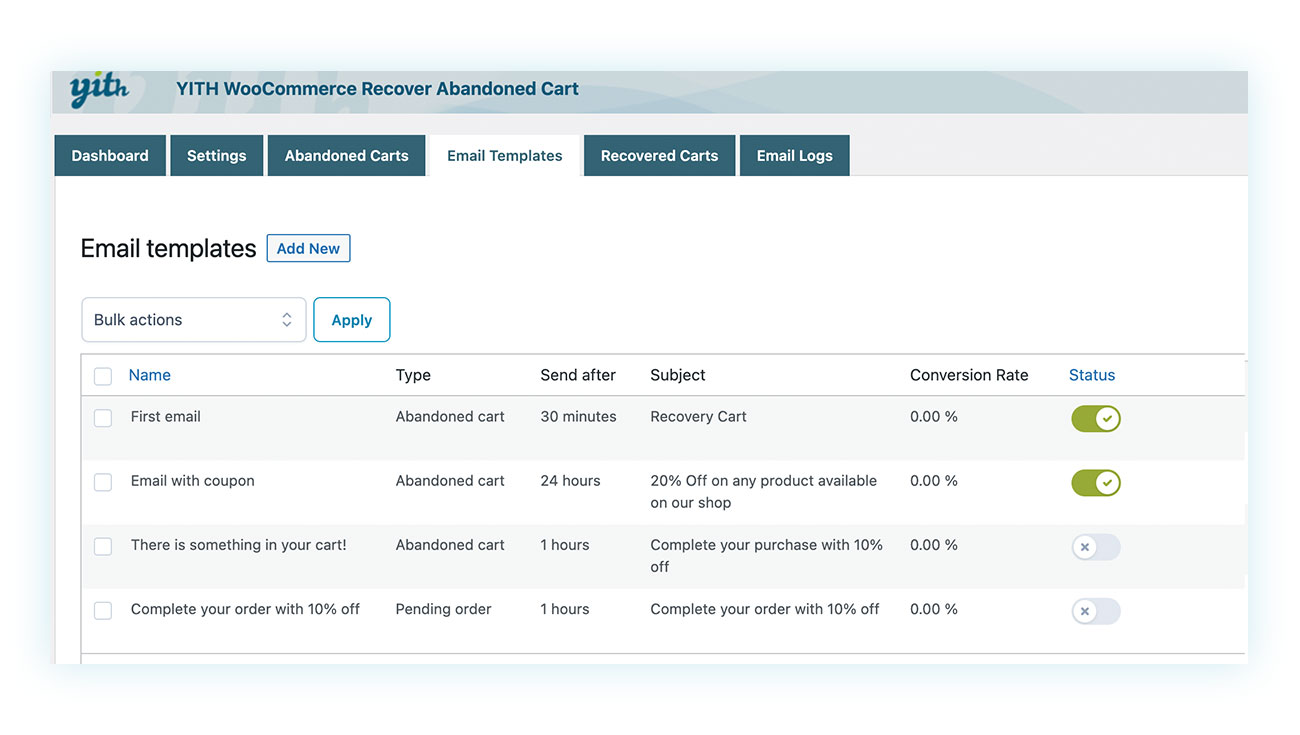Enable There is something in your cart! toggle
The width and height of the screenshot is (1300, 735).
[x=1096, y=547]
